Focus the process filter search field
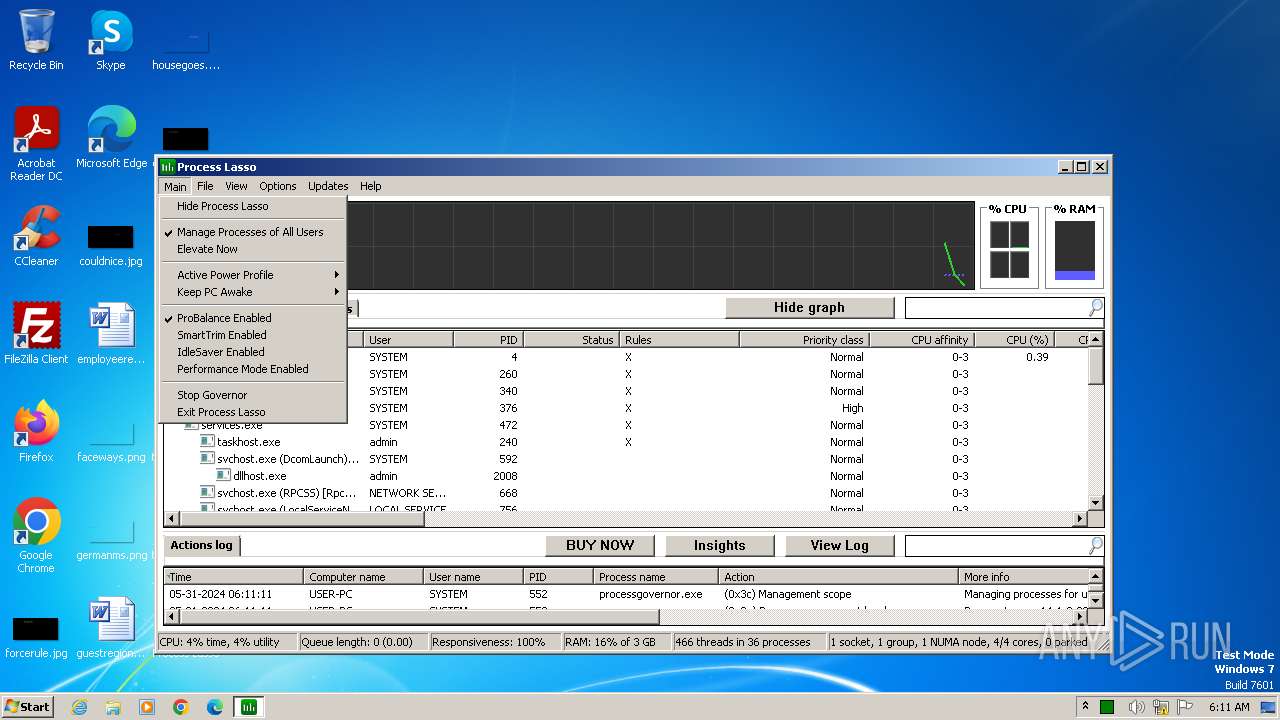This screenshot has width=1280, height=720. [x=997, y=307]
